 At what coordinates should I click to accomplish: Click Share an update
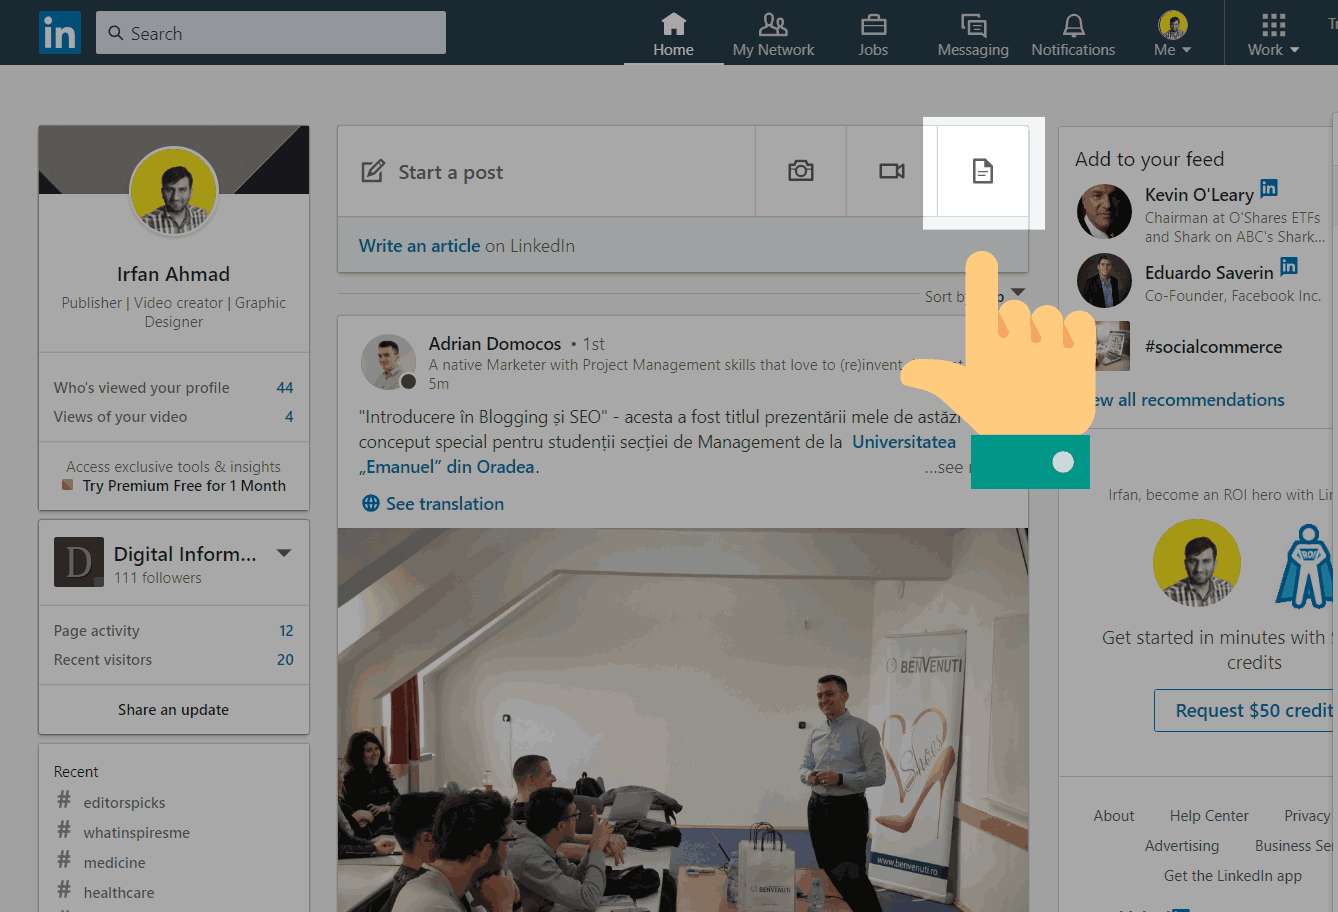[x=173, y=709]
